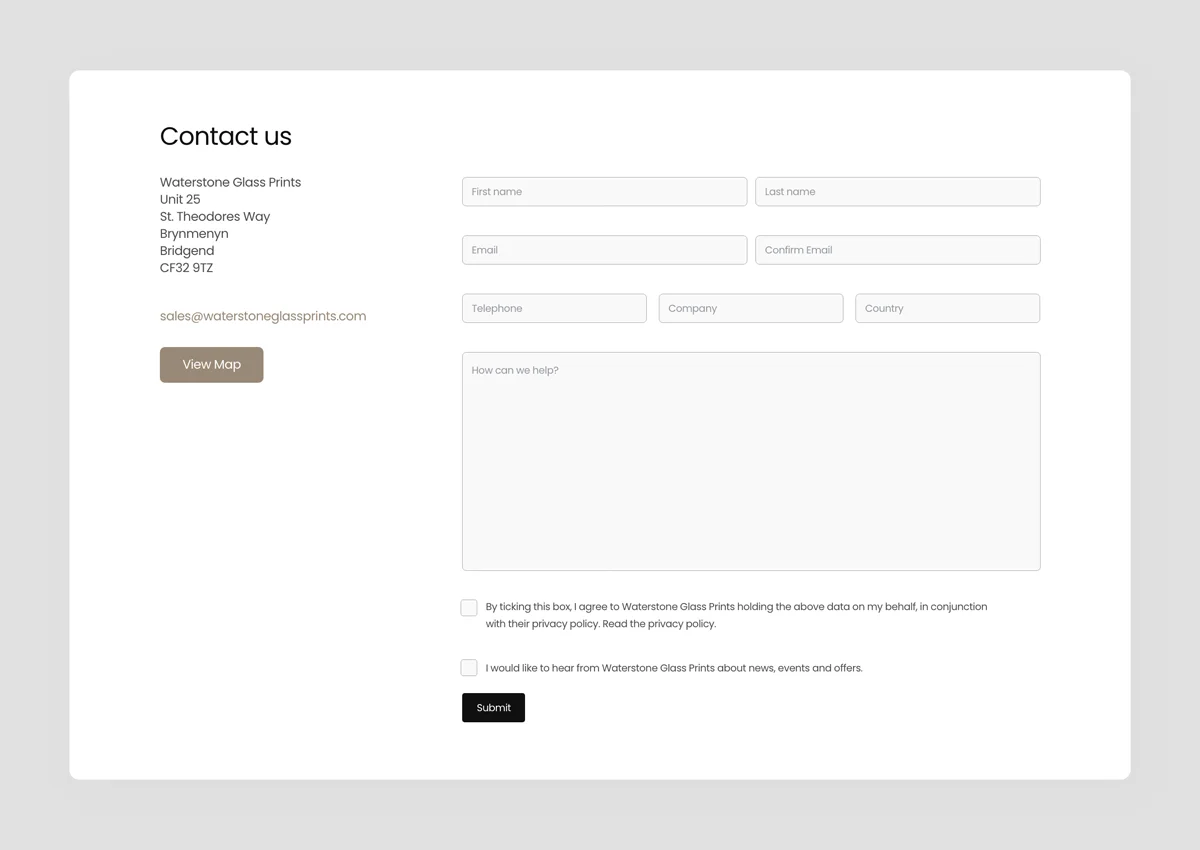
Task: Click the 'How can we help?' message area
Action: tap(750, 461)
